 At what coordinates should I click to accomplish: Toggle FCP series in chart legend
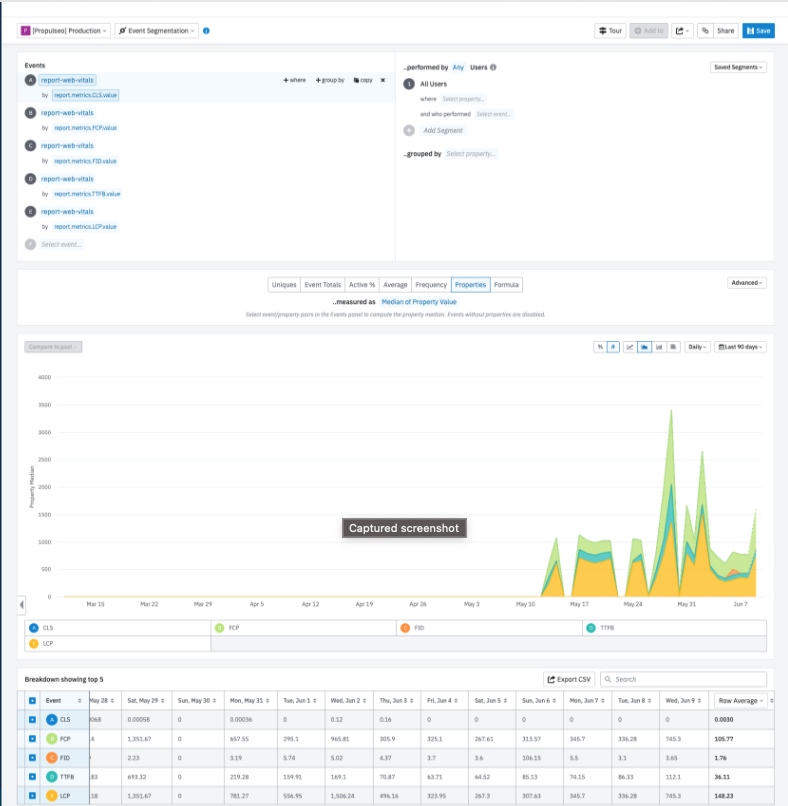pyautogui.click(x=304, y=628)
